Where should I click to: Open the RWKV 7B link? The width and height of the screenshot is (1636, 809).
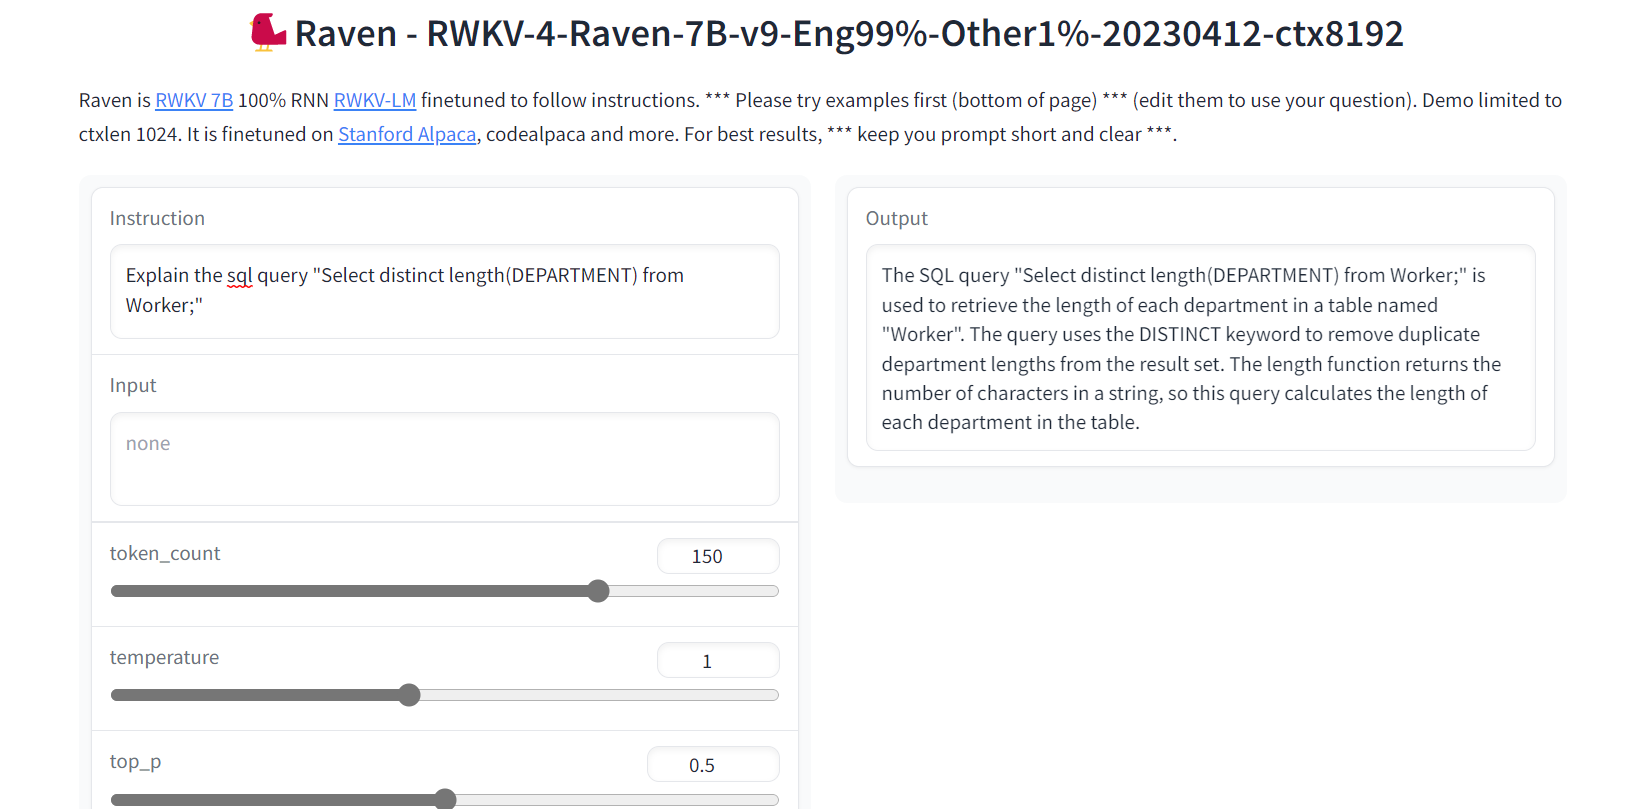[194, 100]
